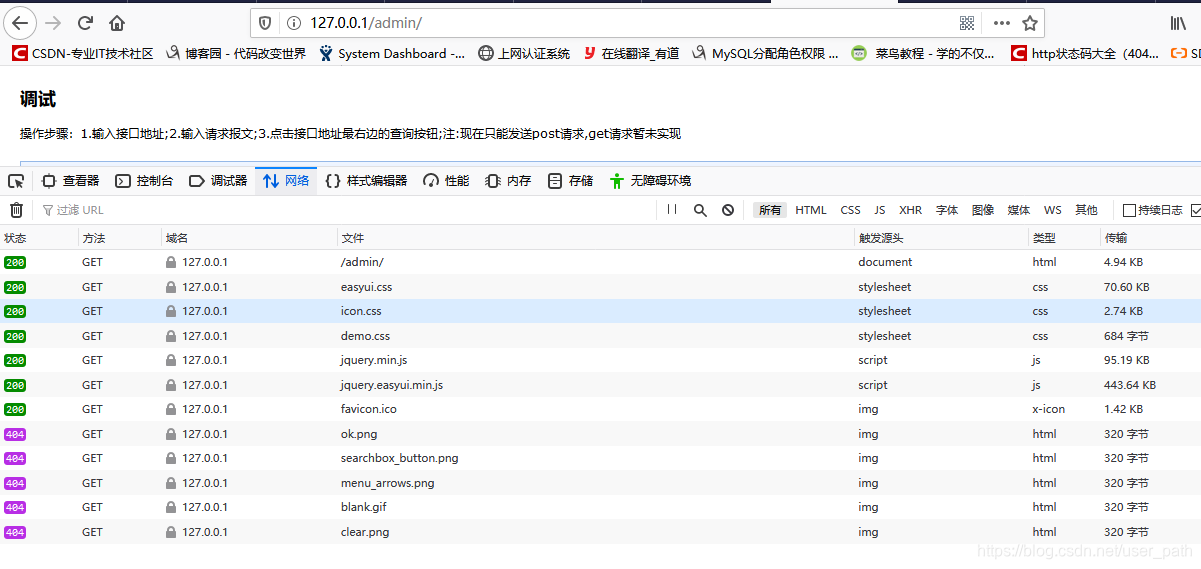Filter requests by XHR

tap(911, 210)
